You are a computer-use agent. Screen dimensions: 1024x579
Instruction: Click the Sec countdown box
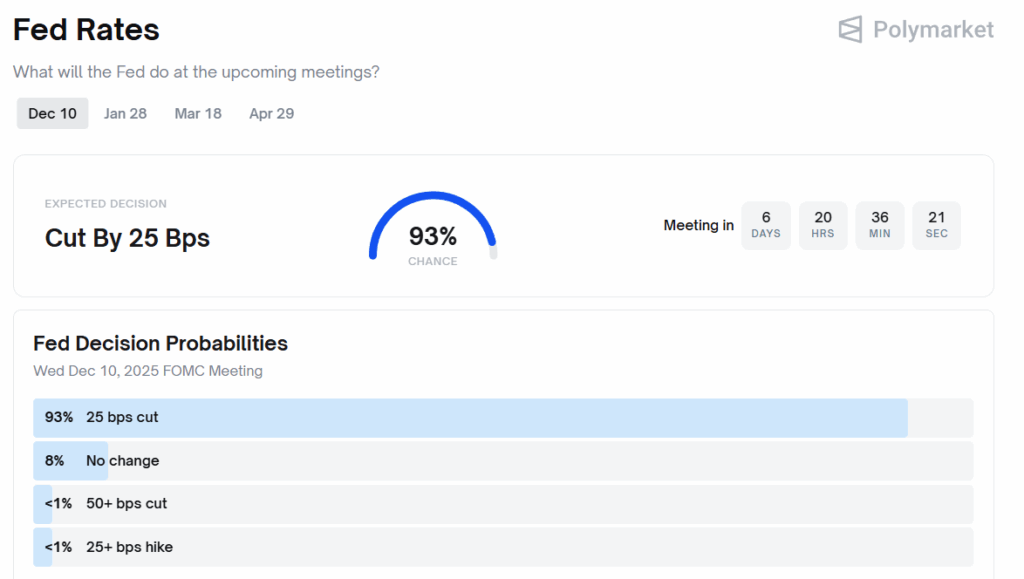point(937,225)
